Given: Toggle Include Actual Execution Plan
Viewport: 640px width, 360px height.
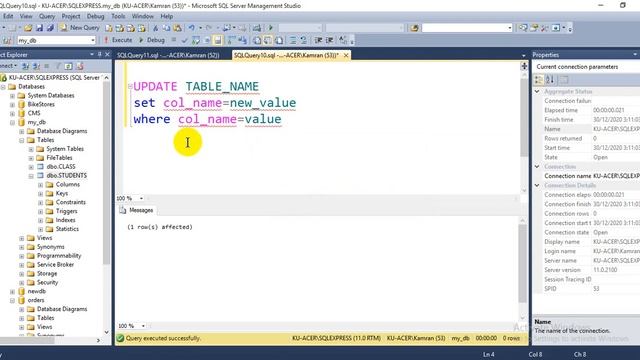Looking at the screenshot, I should (x=231, y=40).
